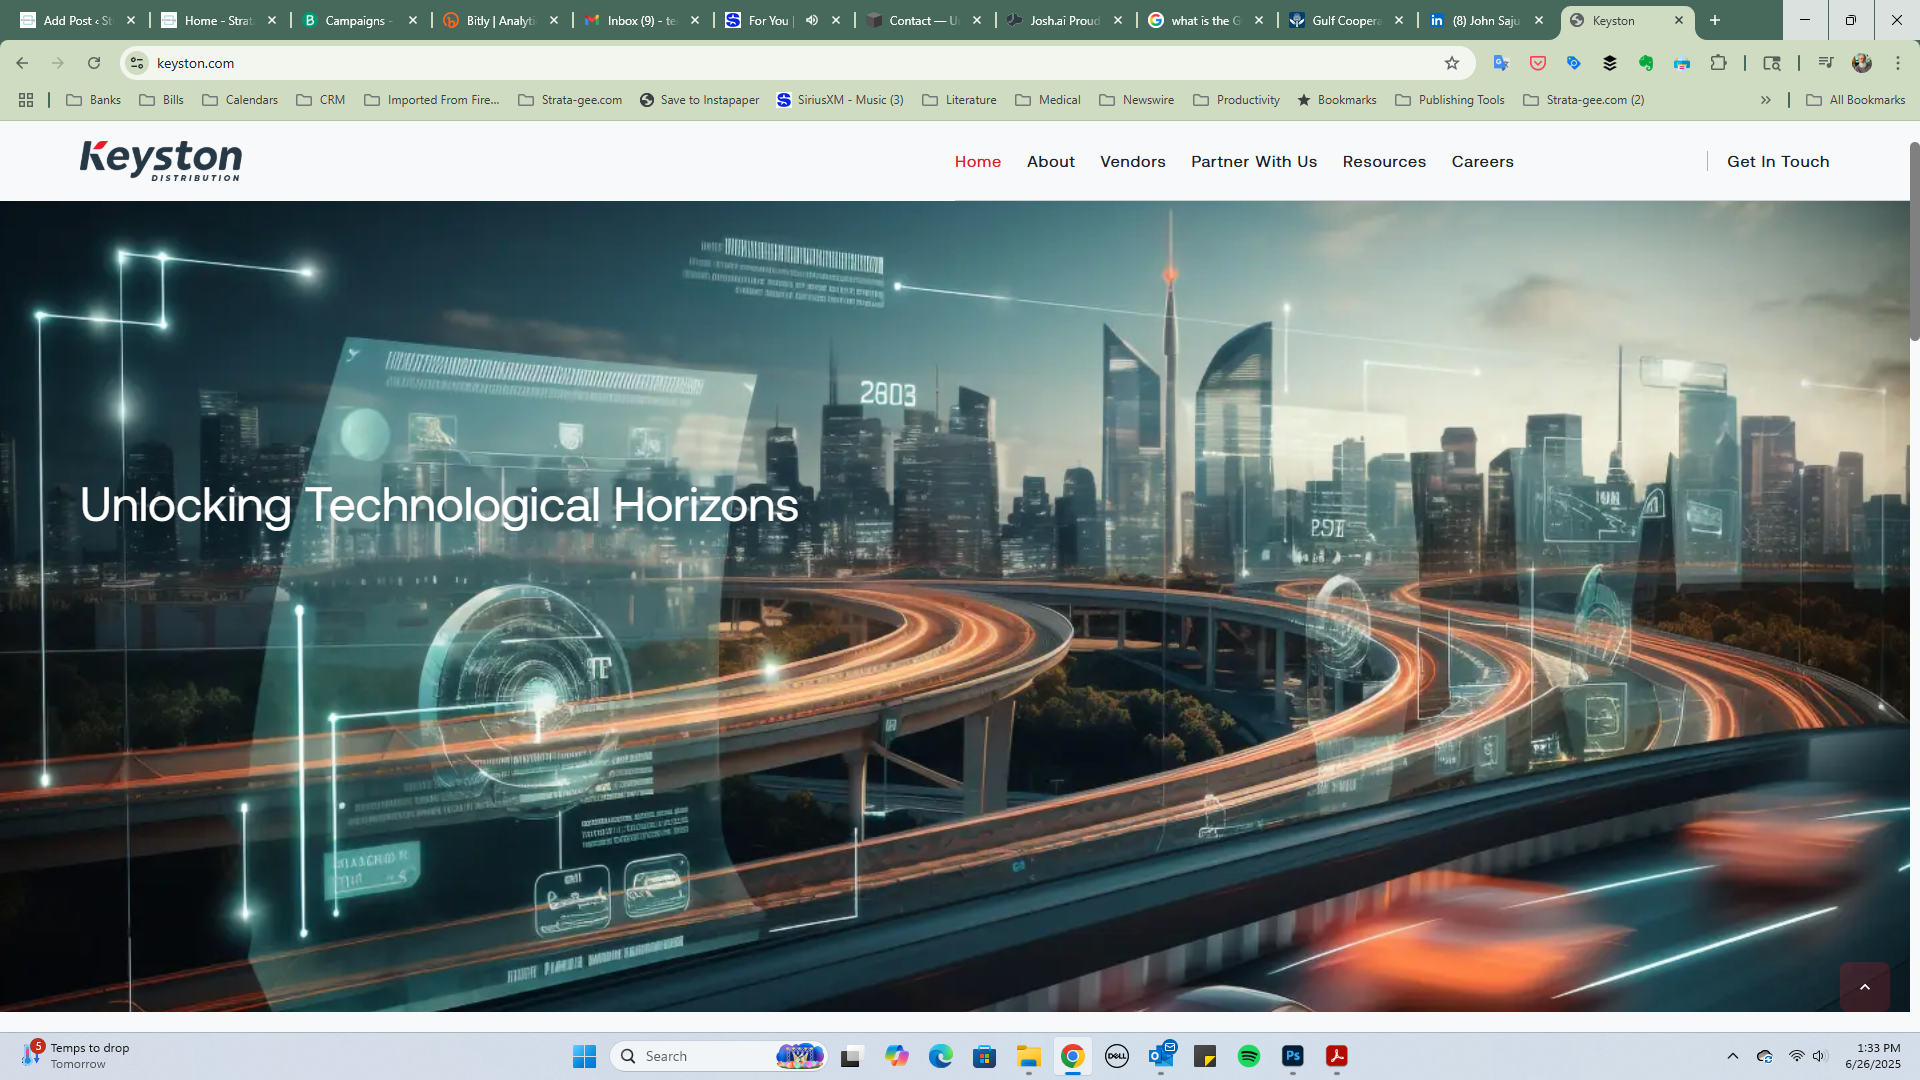Open the Chrome extensions puzzle icon
Image resolution: width=1920 pixels, height=1080 pixels.
(1718, 63)
